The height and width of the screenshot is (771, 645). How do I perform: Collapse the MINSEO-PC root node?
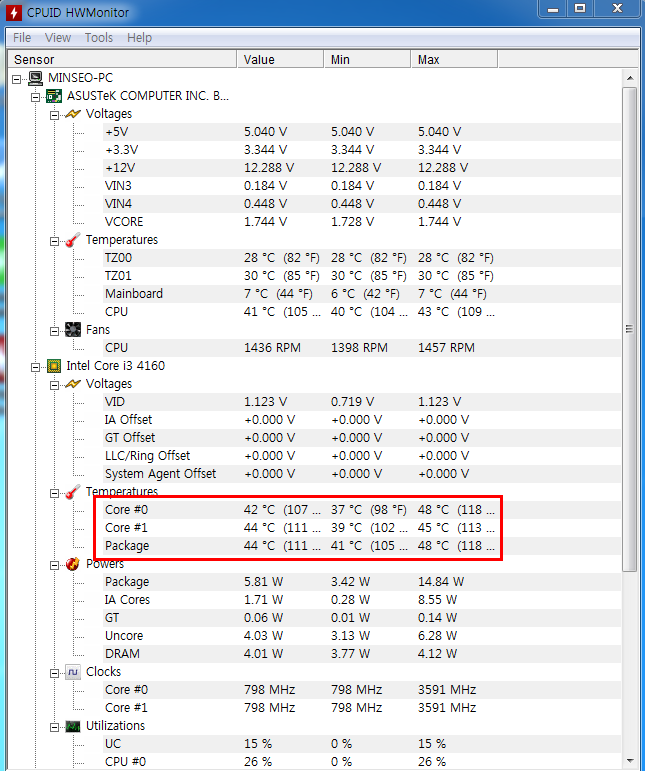[x=17, y=79]
